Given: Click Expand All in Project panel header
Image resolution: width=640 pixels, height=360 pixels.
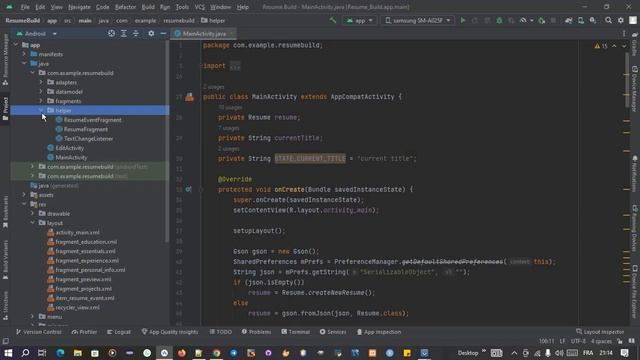Looking at the screenshot, I should (x=124, y=33).
